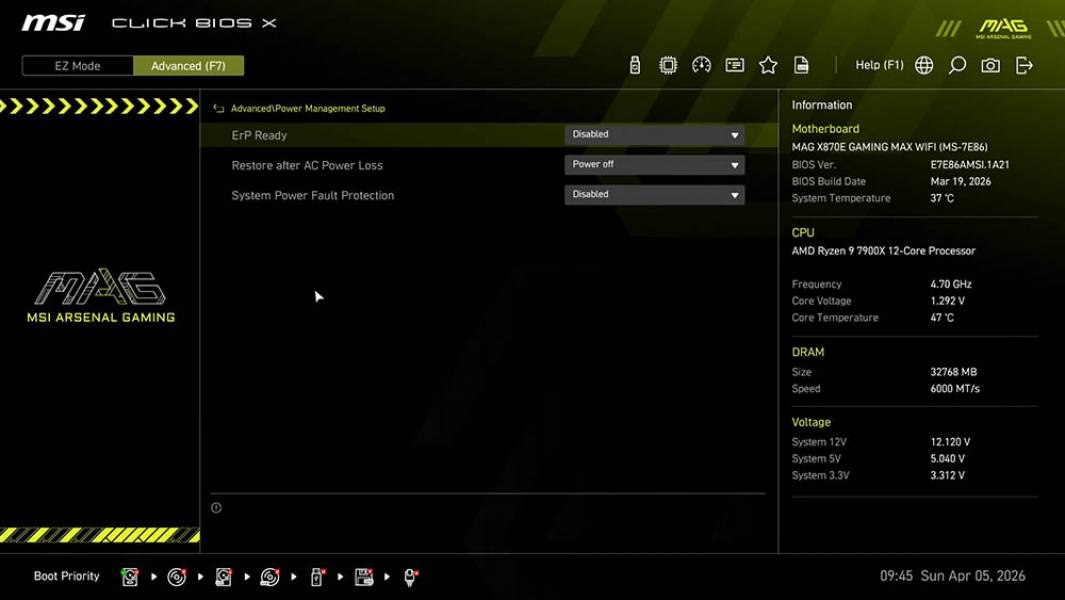
Task: Open the Hardware Monitor gauge icon
Action: (x=701, y=64)
